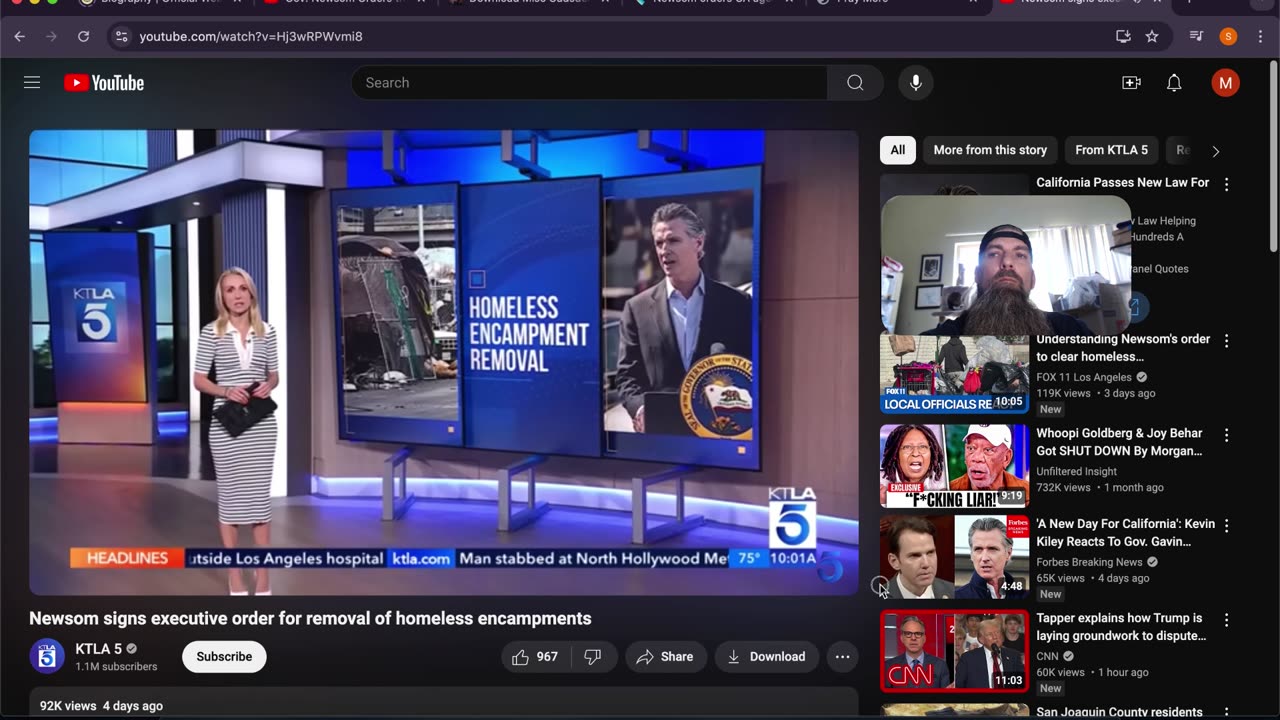Viewport: 1280px width, 720px height.
Task: Open the FOX 11 Understanding Newsom's order thumbnail
Action: pyautogui.click(x=954, y=374)
